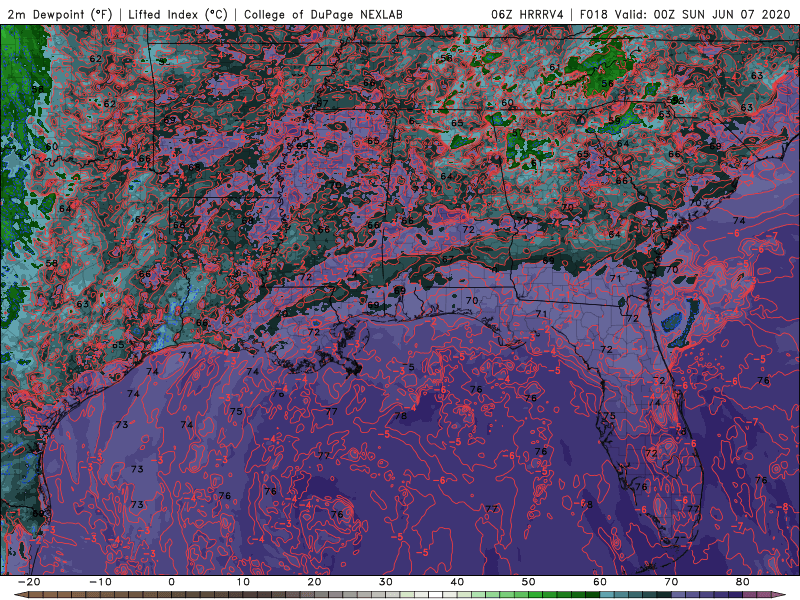
Task: Click the '-20' color scale label
Action: [x=28, y=582]
